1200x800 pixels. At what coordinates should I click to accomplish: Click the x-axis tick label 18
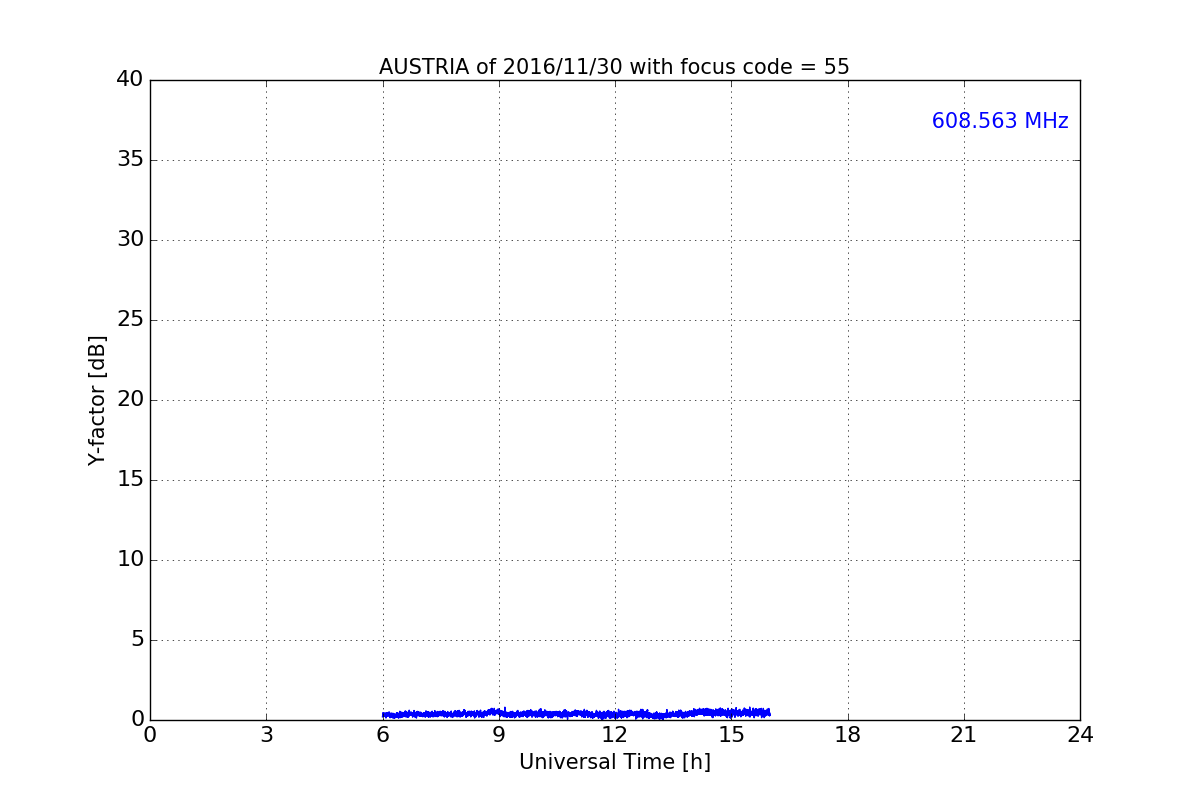coord(848,735)
